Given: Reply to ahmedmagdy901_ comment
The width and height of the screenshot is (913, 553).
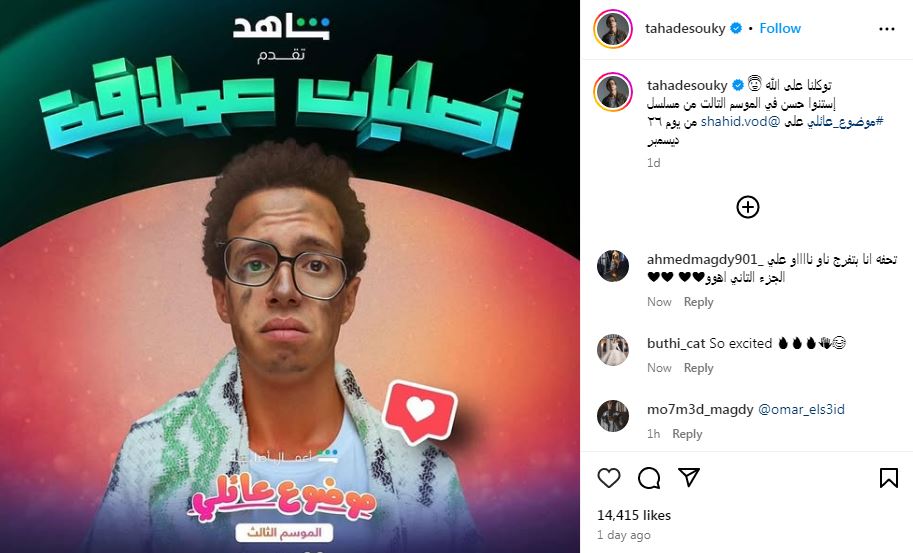Looking at the screenshot, I should pyautogui.click(x=698, y=302).
